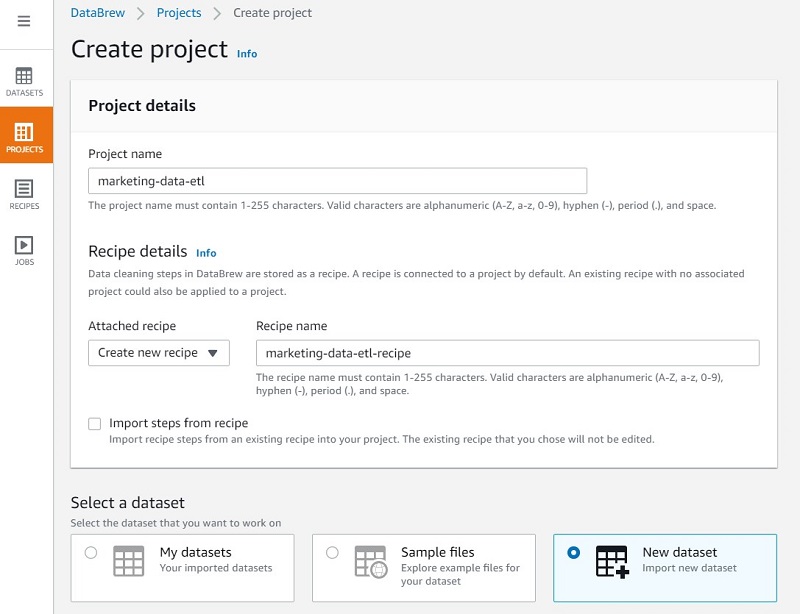Click the Recipe name input field

(x=508, y=353)
